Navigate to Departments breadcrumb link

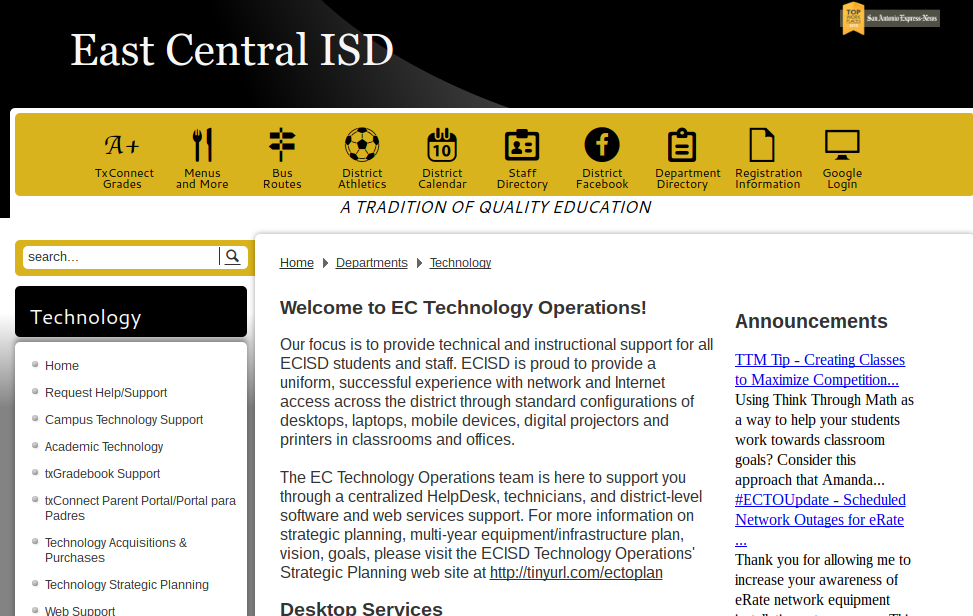pyautogui.click(x=371, y=263)
